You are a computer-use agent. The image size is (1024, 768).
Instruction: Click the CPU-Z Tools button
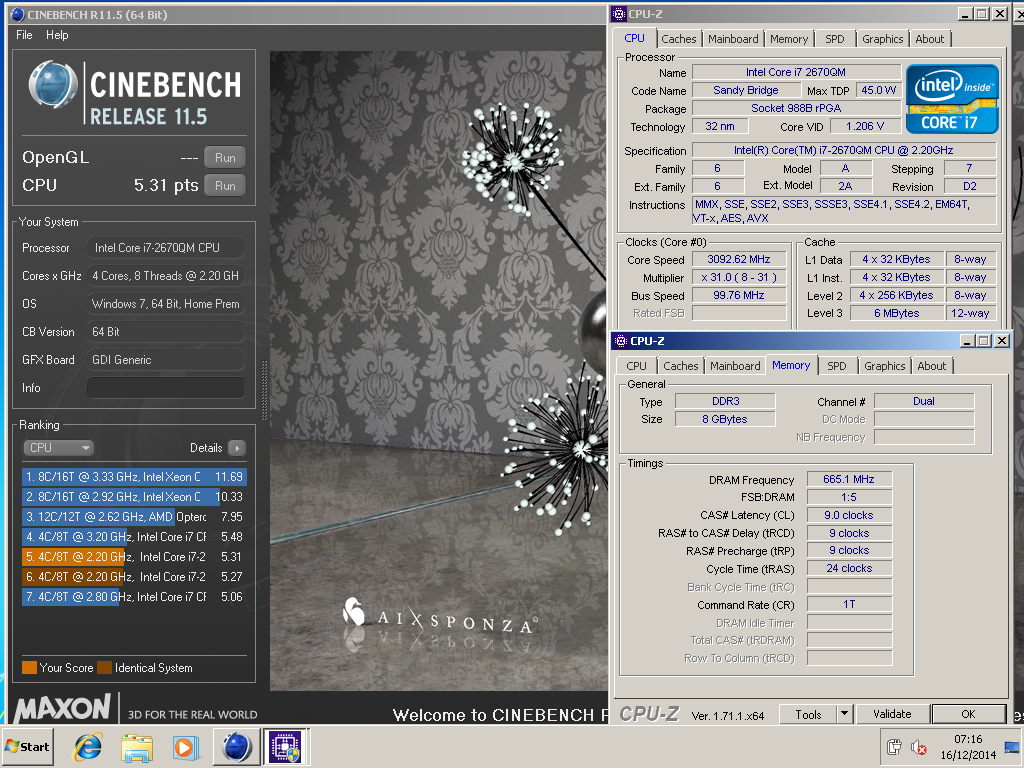808,714
